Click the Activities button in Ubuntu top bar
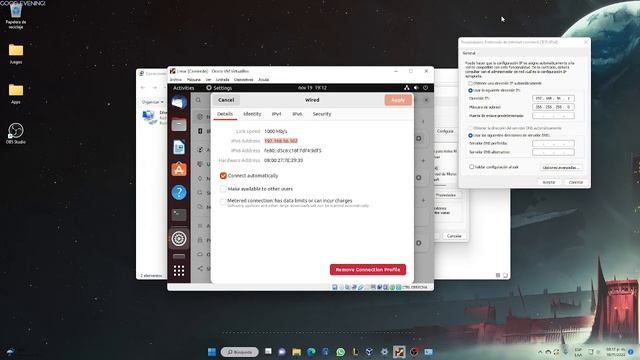 pyautogui.click(x=184, y=88)
